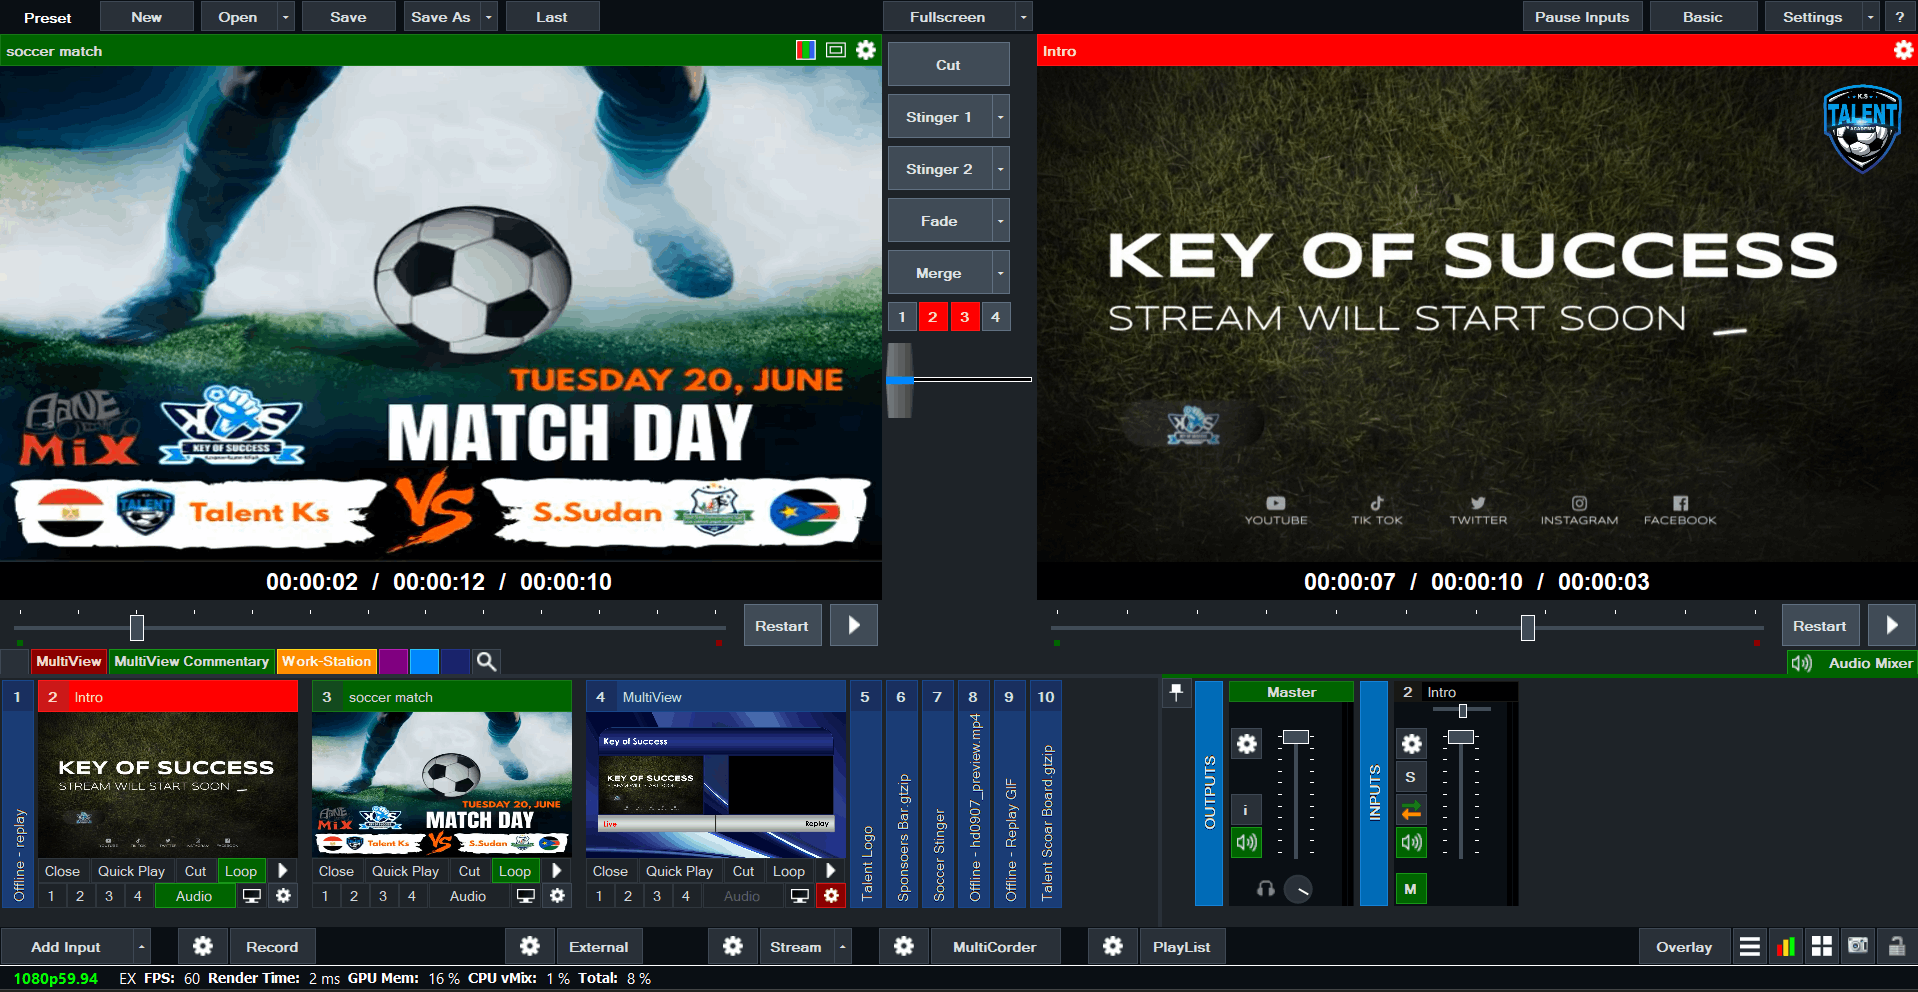Screen dimensions: 1918x992
Task: Click the snapshot camera icon in bottom bar
Action: [1858, 946]
